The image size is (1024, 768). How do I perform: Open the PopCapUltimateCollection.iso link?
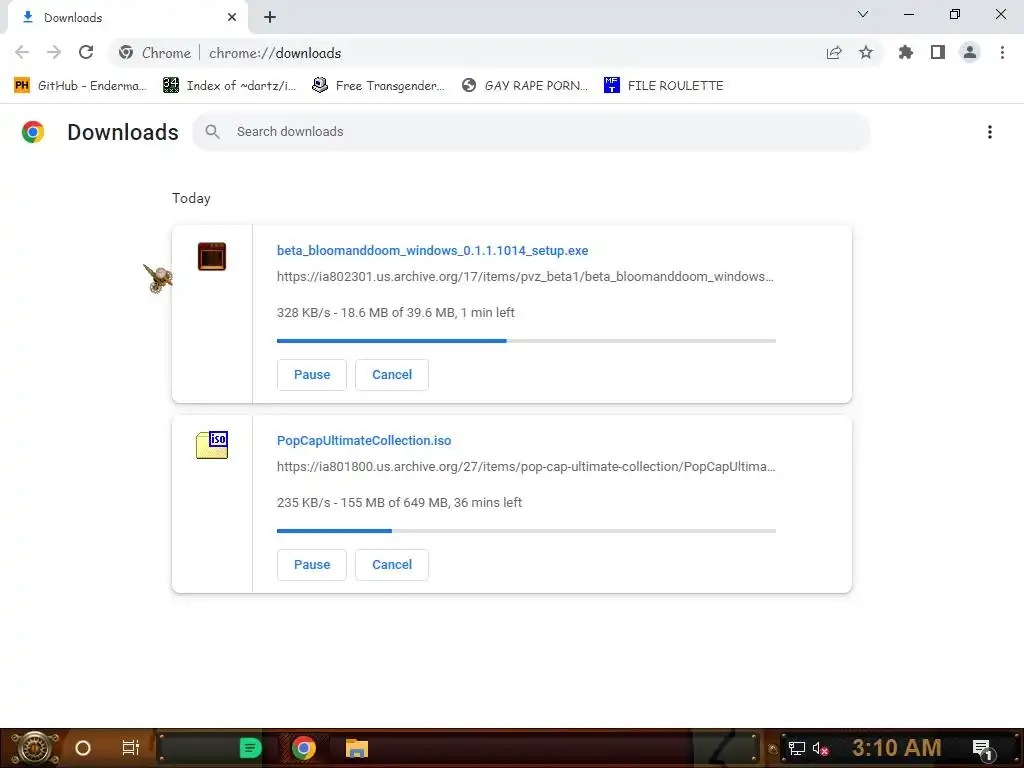point(364,441)
